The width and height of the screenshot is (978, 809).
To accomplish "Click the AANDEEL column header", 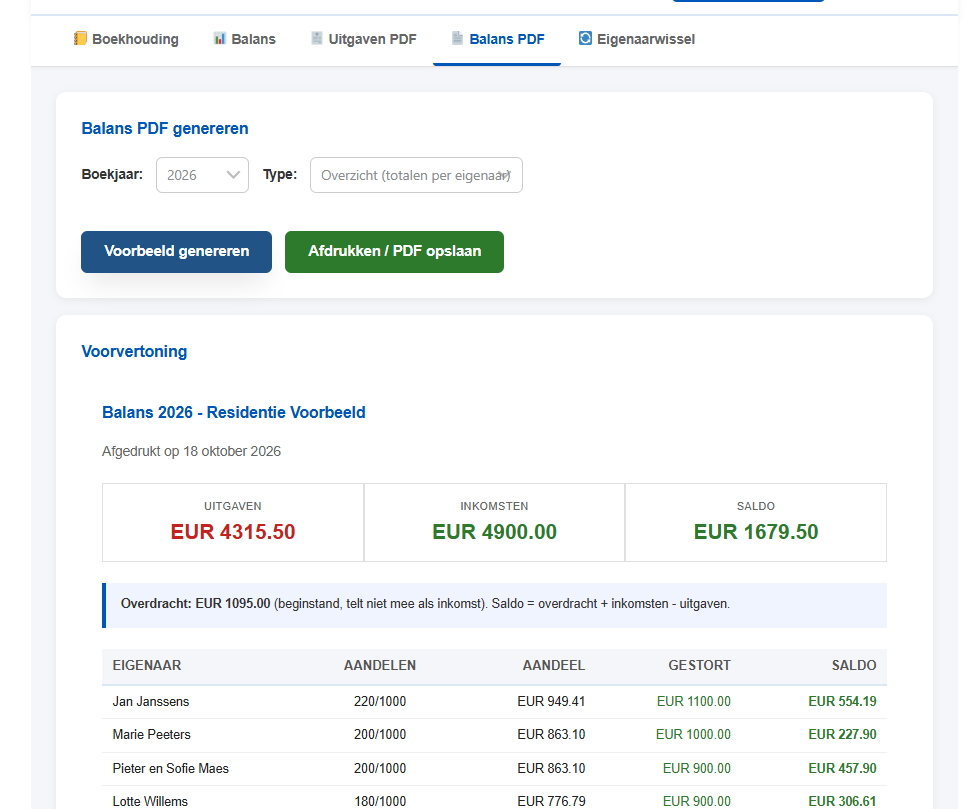I will 554,666.
